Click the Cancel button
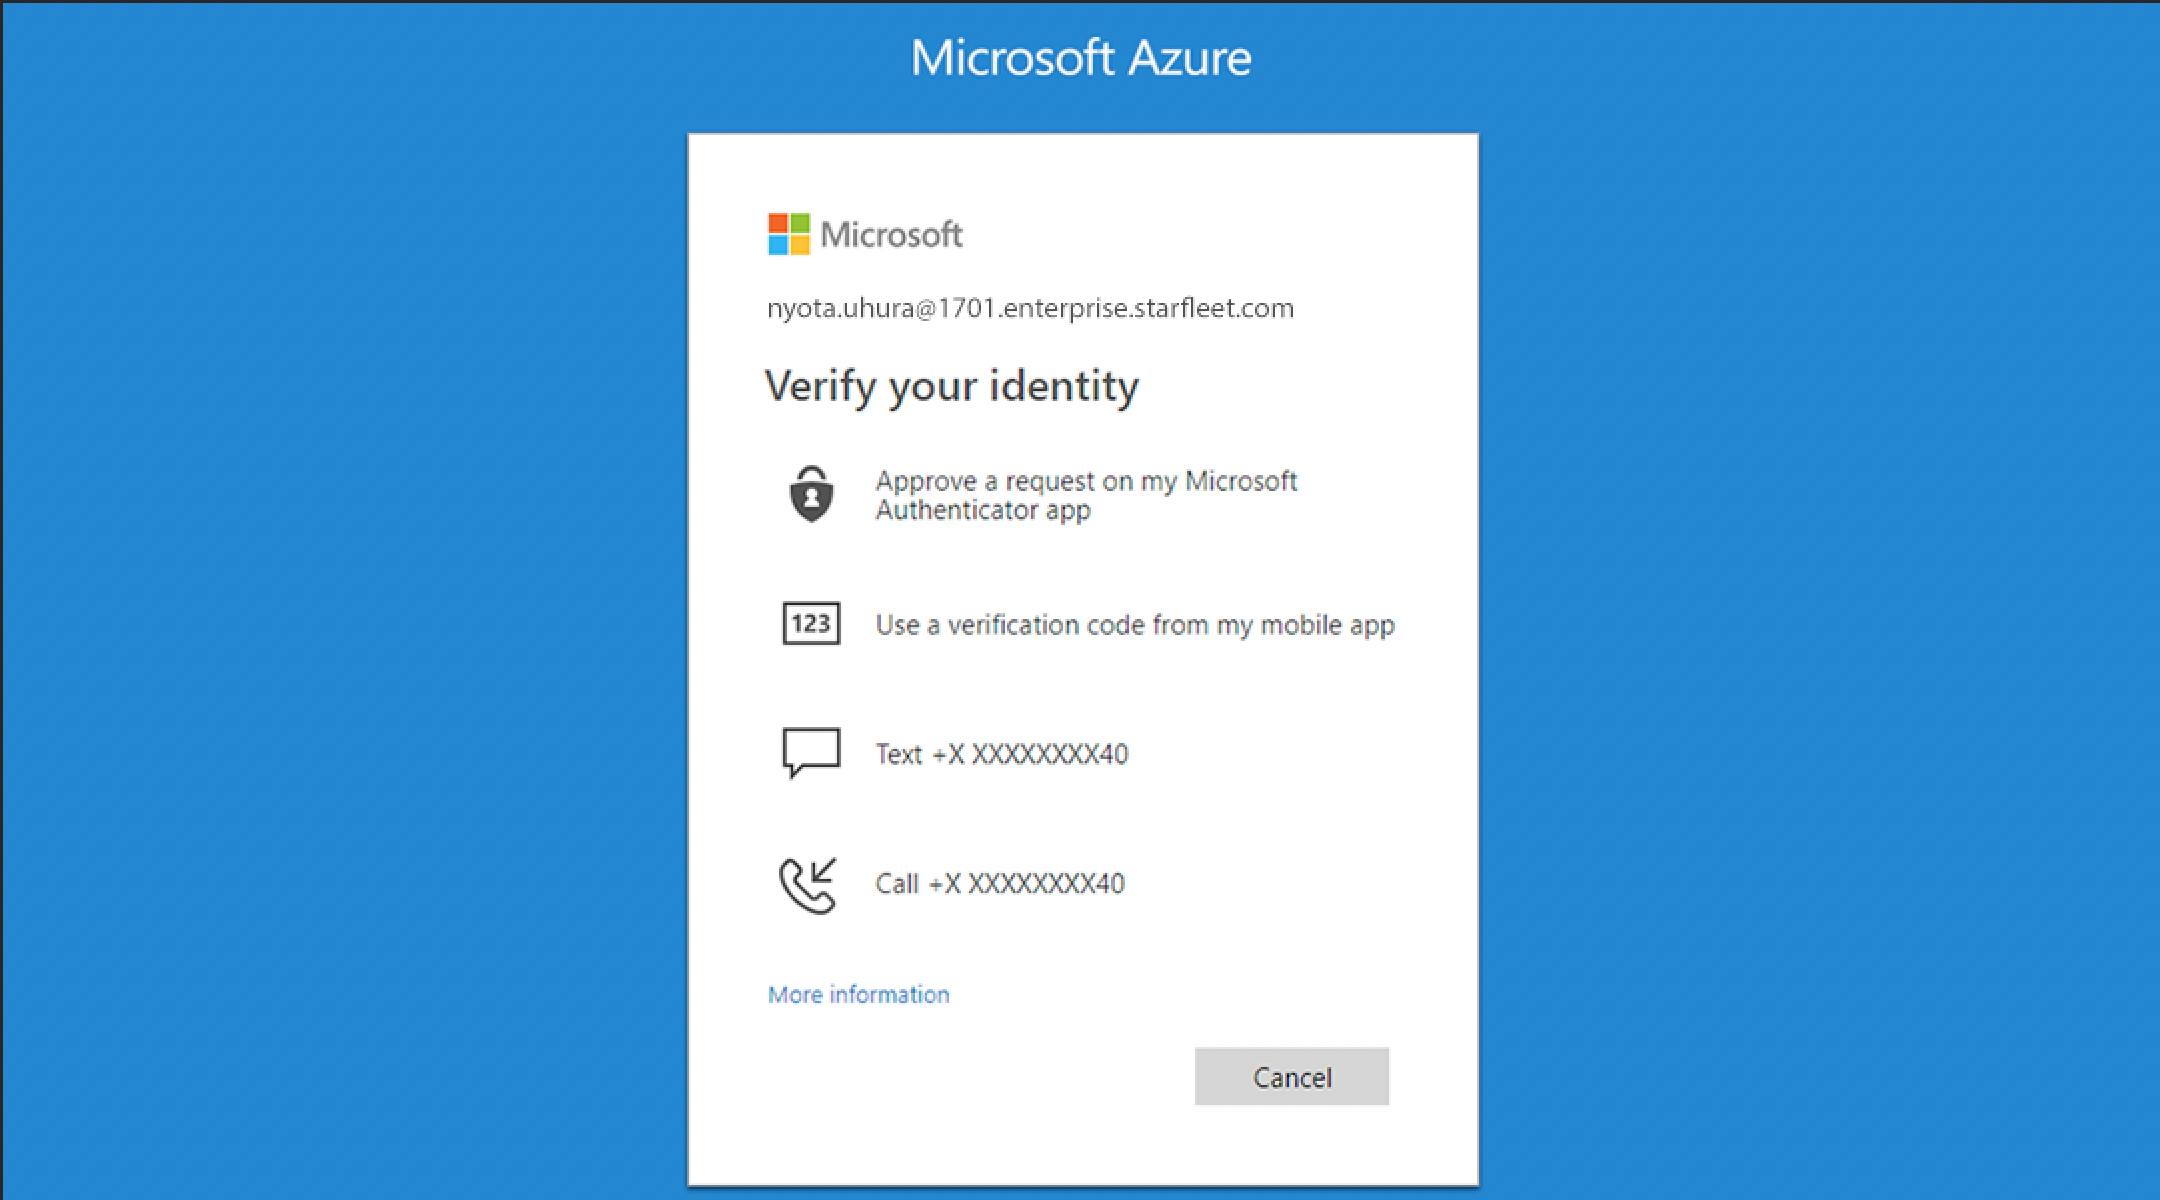 [x=1292, y=1077]
